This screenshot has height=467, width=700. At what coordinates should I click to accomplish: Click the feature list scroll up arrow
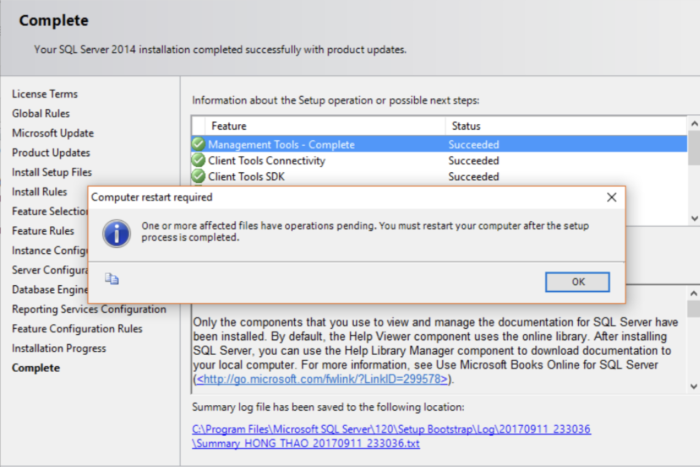tap(694, 124)
